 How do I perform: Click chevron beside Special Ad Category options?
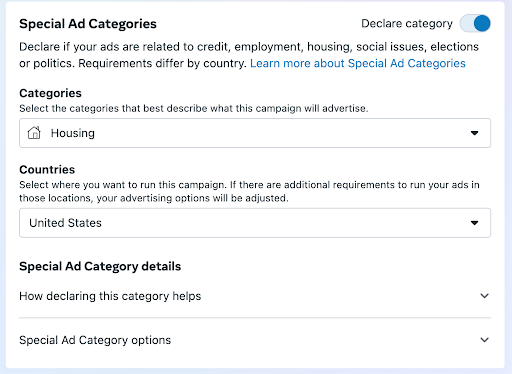484,340
